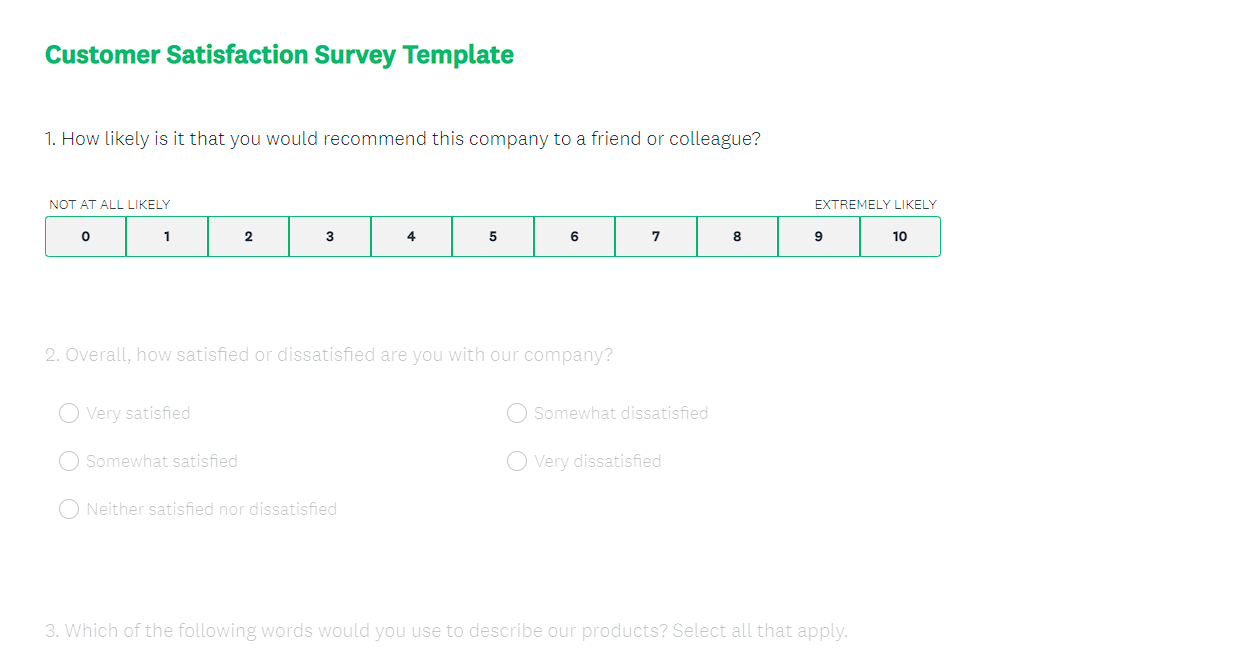Screen dimensions: 1258x665
Task: Pick rating 2 on the recommendation scale
Action: point(248,237)
